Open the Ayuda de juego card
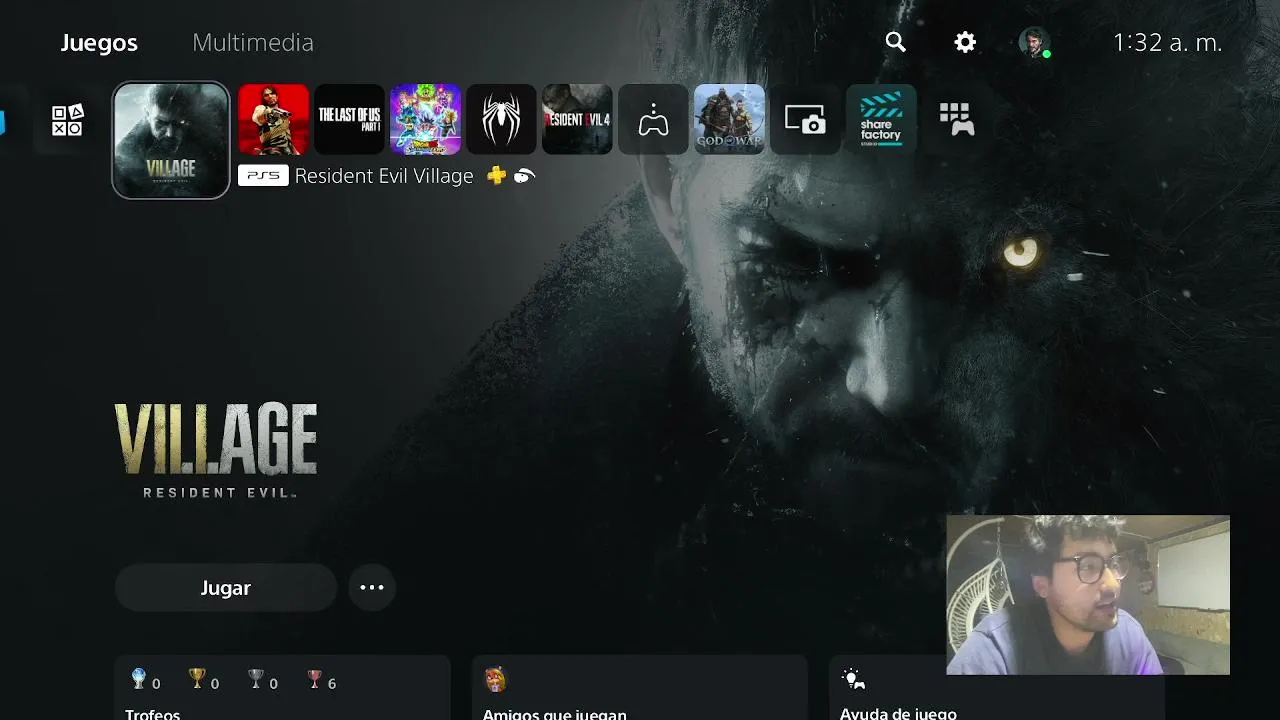 click(997, 688)
